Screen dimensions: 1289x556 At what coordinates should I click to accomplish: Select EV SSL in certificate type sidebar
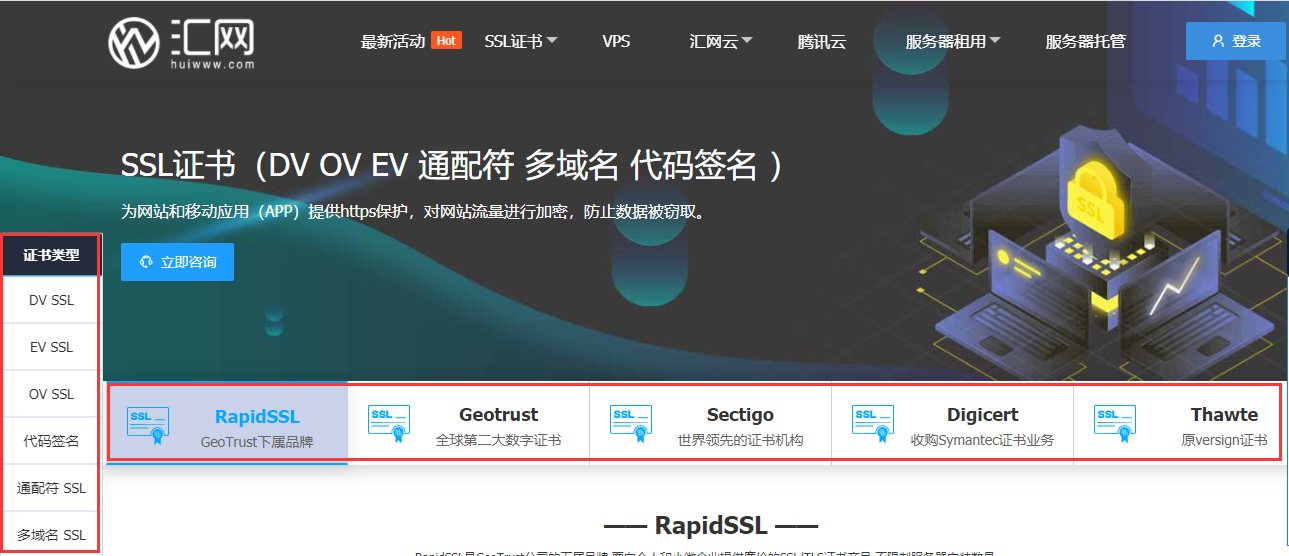[51, 347]
